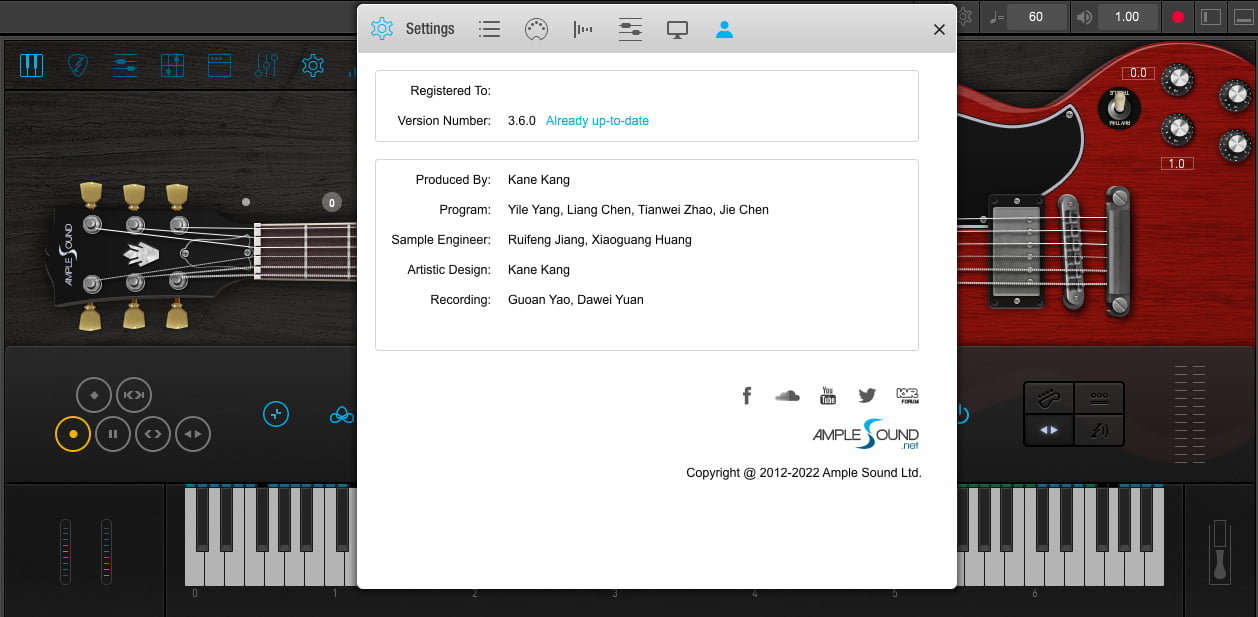Open the KVR Forum icon

907,395
